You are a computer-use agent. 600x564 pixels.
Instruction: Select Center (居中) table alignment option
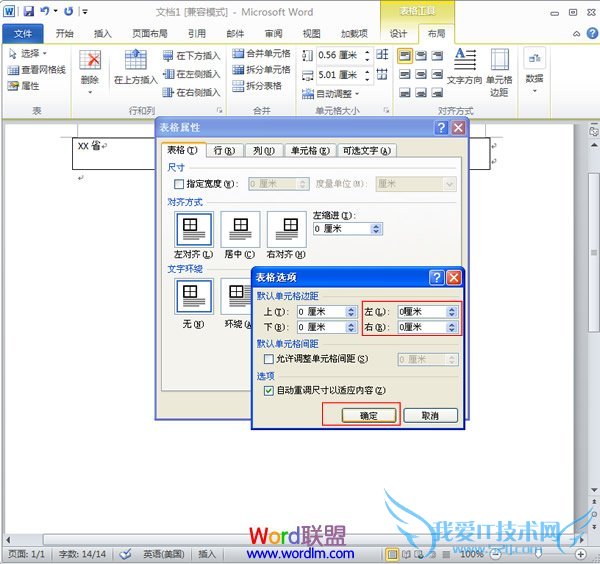click(x=240, y=229)
